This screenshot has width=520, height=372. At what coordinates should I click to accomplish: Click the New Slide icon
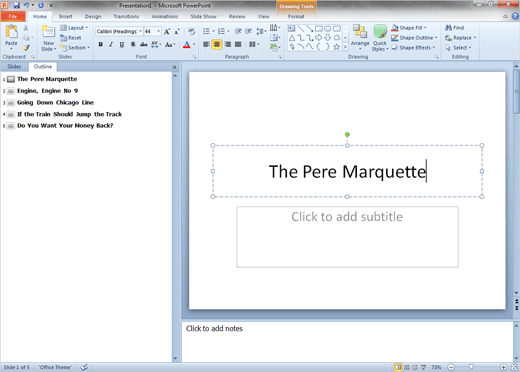point(48,32)
